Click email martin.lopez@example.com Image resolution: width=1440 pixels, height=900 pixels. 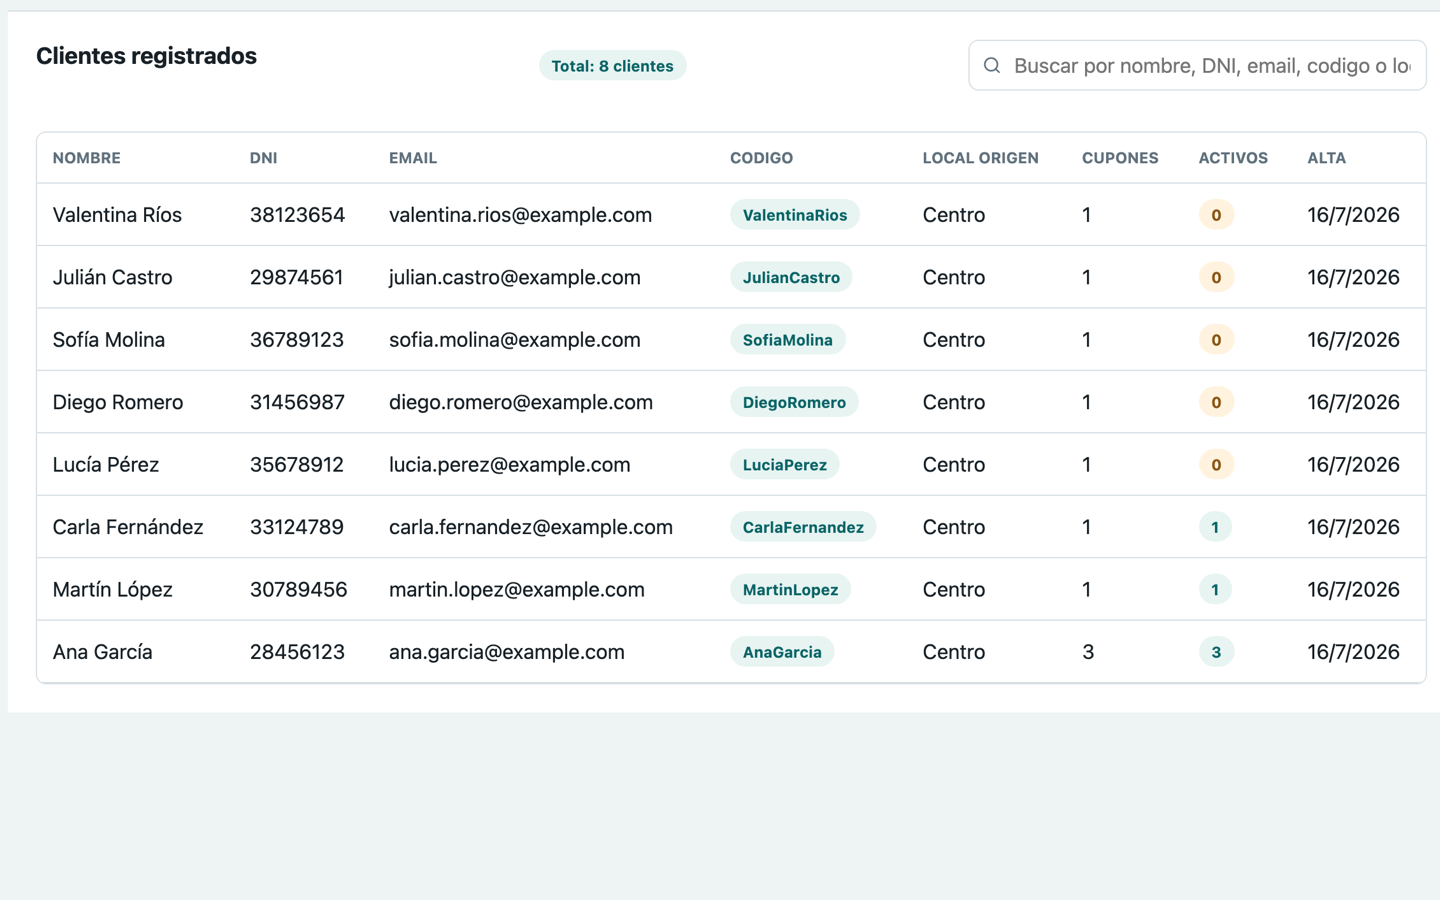tap(517, 590)
